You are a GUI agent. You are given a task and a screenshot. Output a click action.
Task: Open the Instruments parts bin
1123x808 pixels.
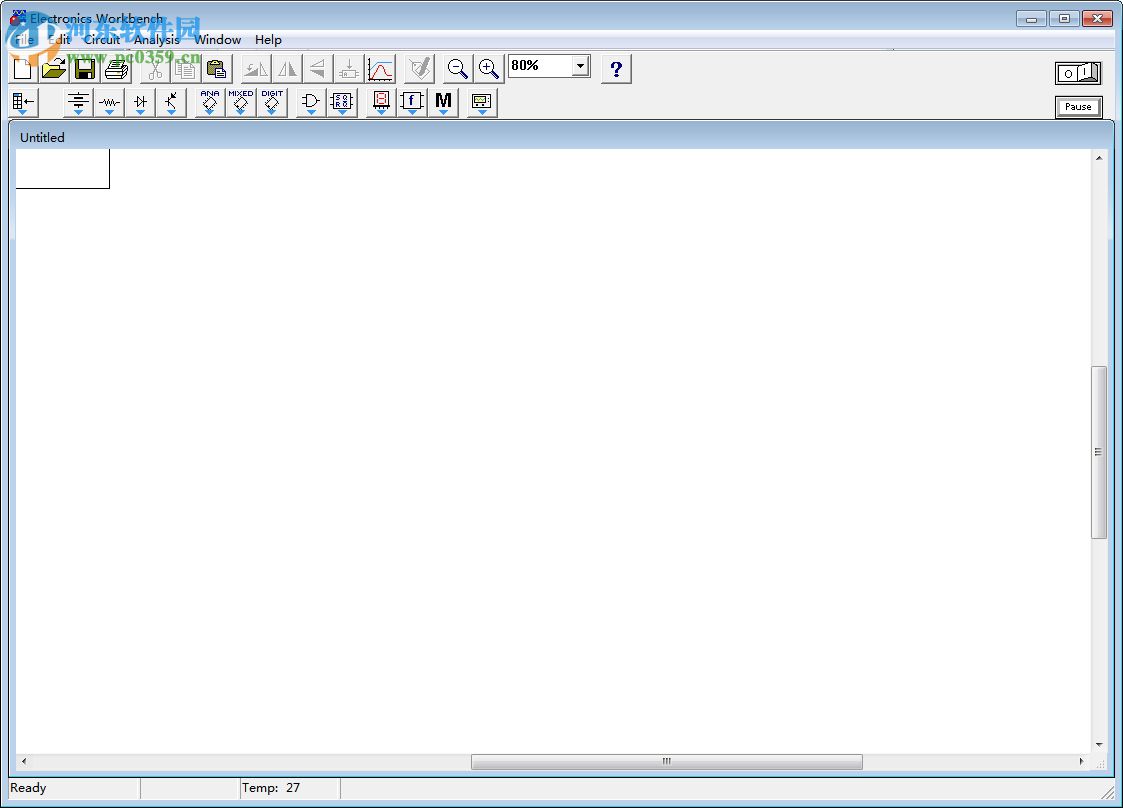click(482, 102)
